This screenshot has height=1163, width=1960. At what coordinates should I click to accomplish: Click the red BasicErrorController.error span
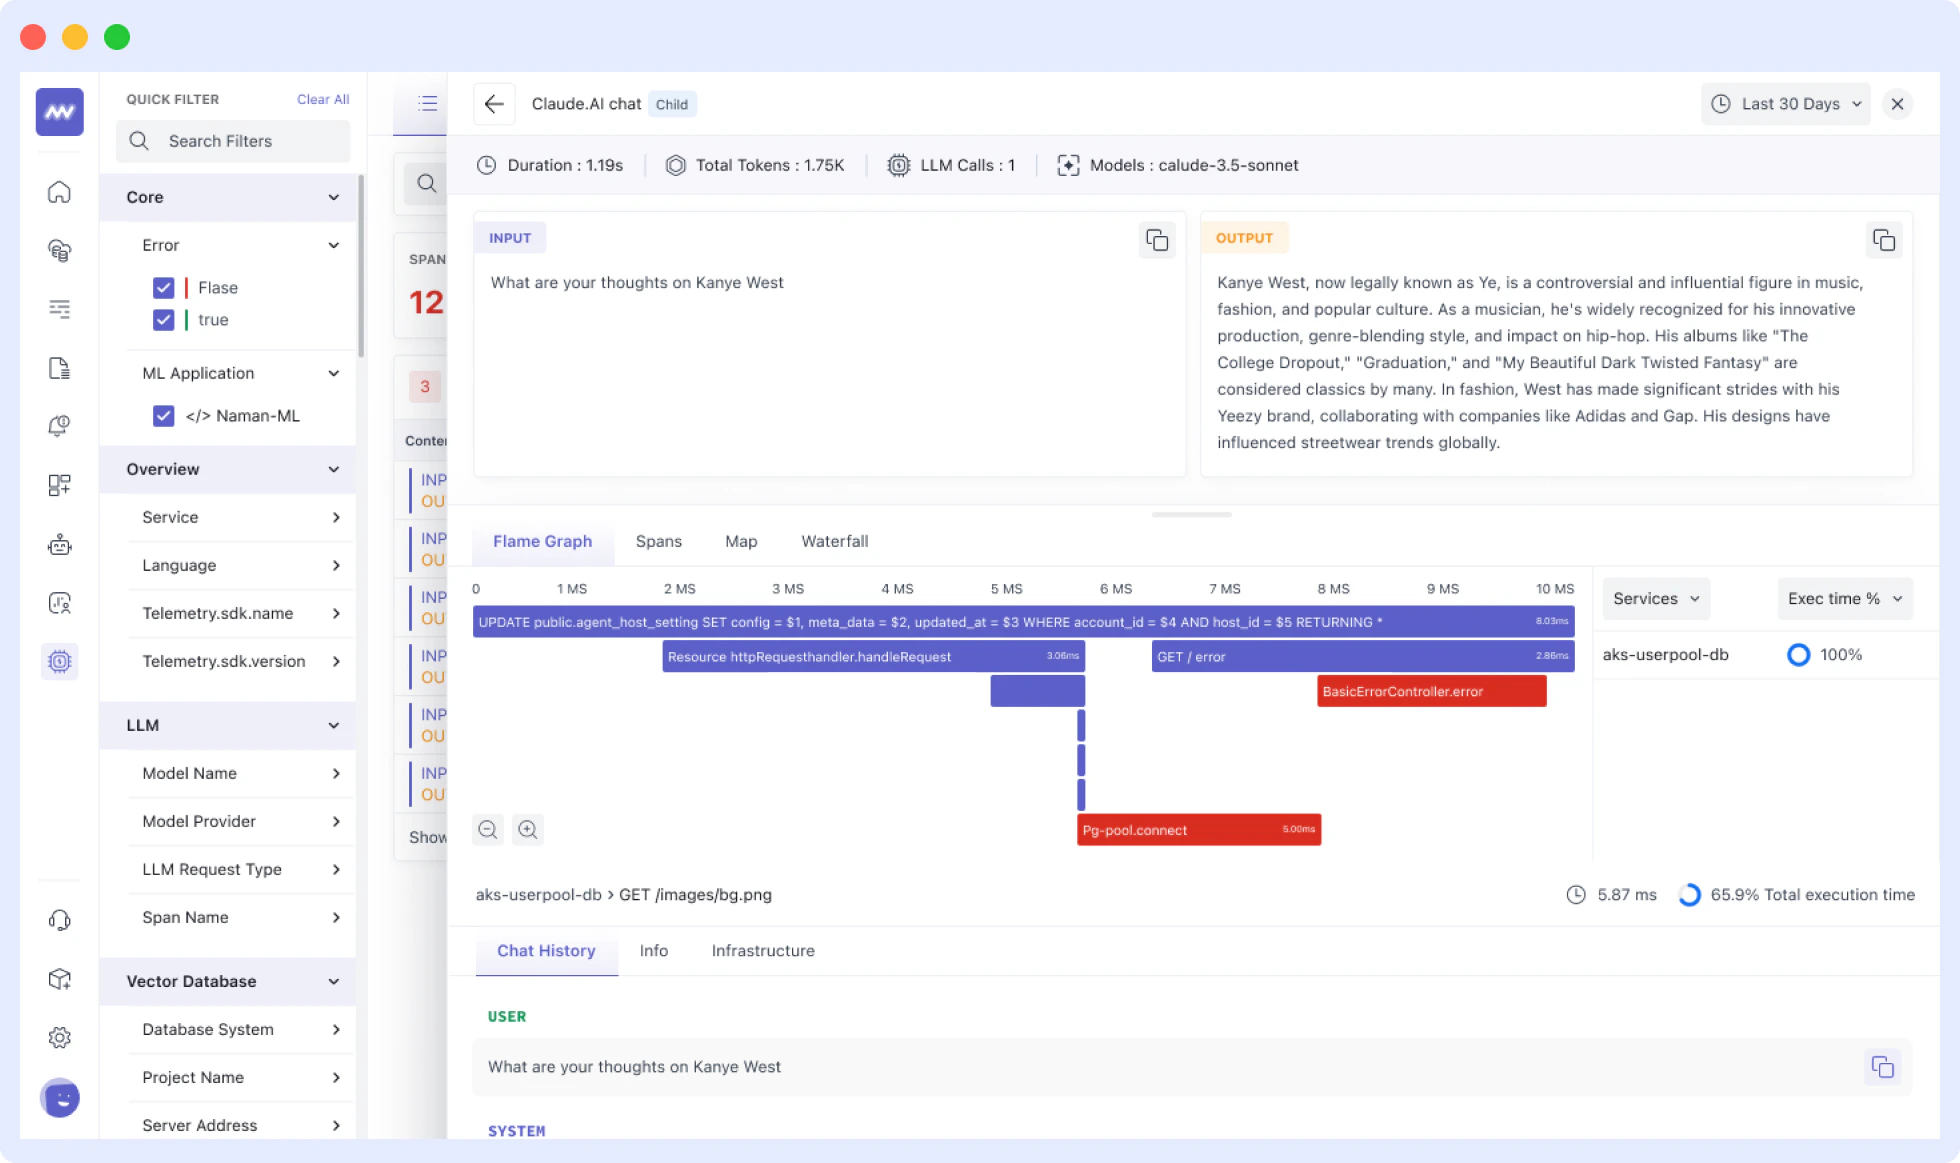pos(1431,691)
